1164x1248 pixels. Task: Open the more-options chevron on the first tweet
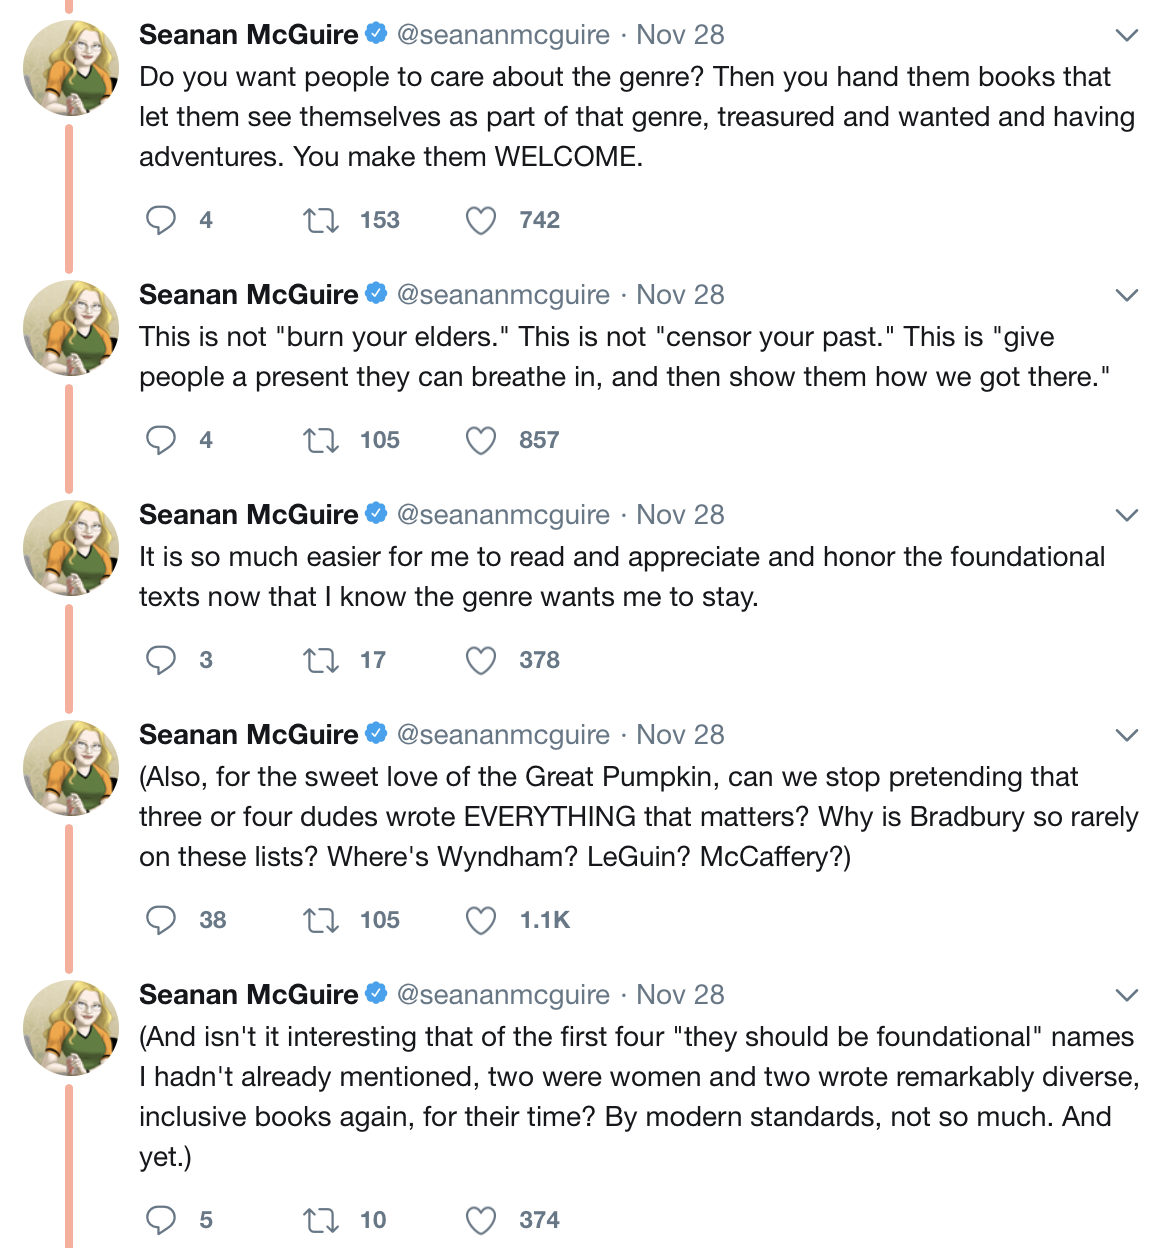coord(1127,36)
